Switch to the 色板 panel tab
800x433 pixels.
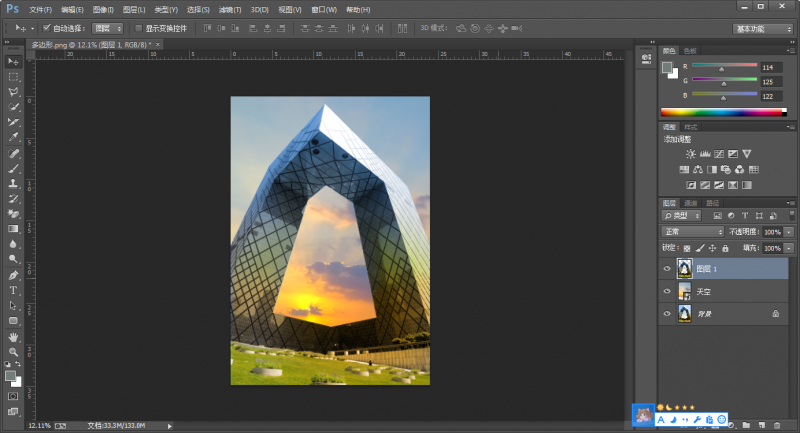click(690, 50)
